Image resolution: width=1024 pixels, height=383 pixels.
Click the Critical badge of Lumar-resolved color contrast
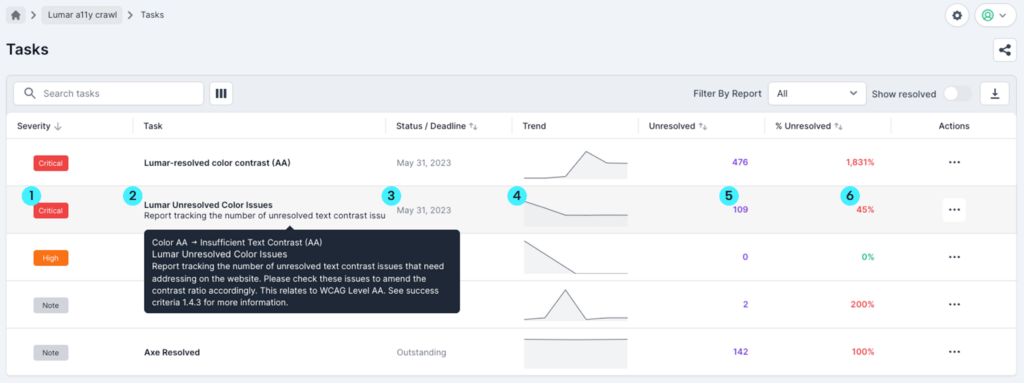point(50,163)
